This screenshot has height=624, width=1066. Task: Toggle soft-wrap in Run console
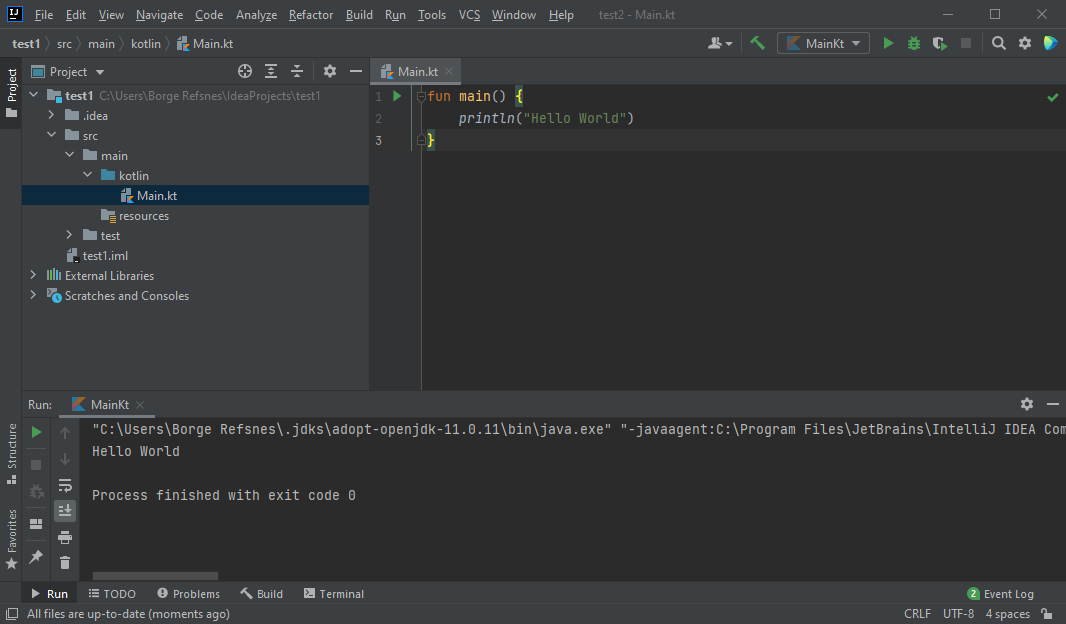pyautogui.click(x=65, y=485)
